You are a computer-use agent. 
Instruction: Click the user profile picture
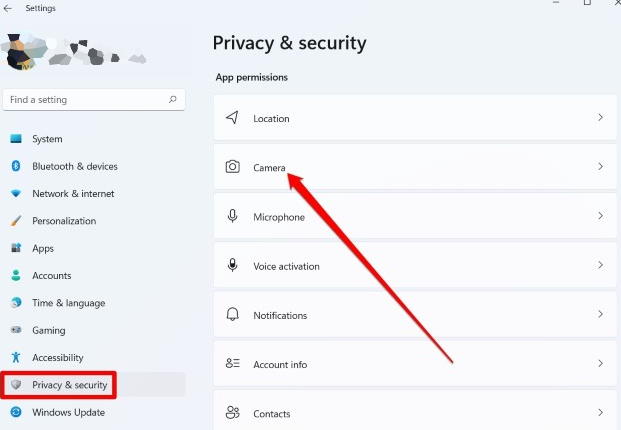[20, 52]
